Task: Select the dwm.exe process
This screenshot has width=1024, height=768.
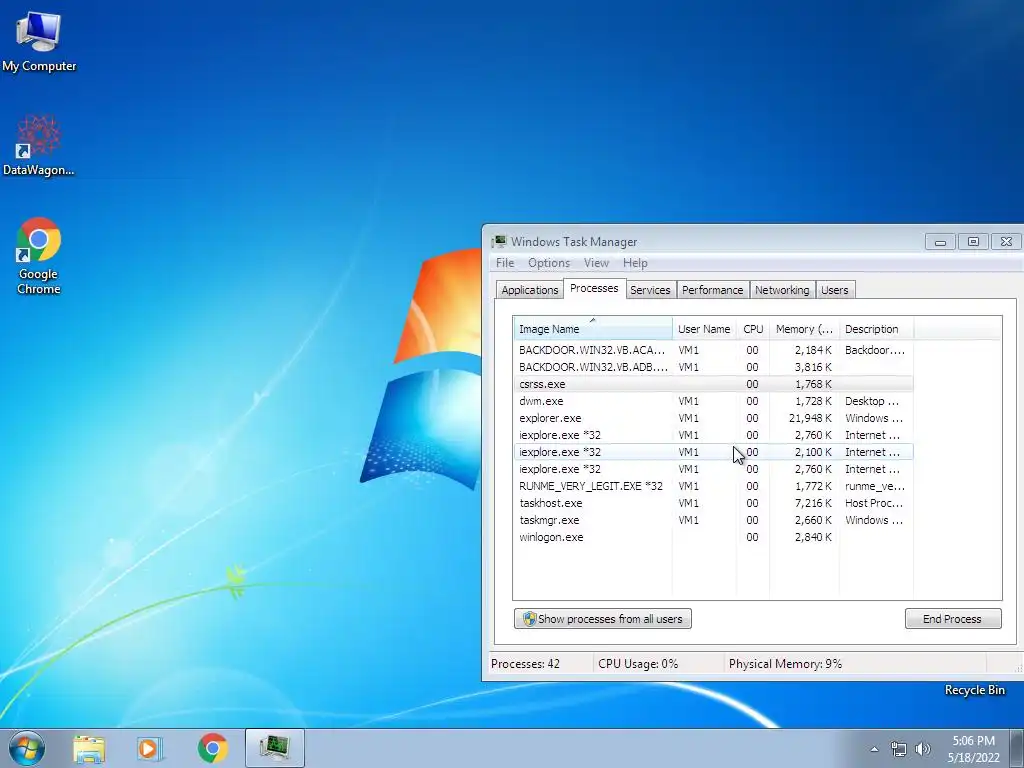Action: [x=713, y=401]
